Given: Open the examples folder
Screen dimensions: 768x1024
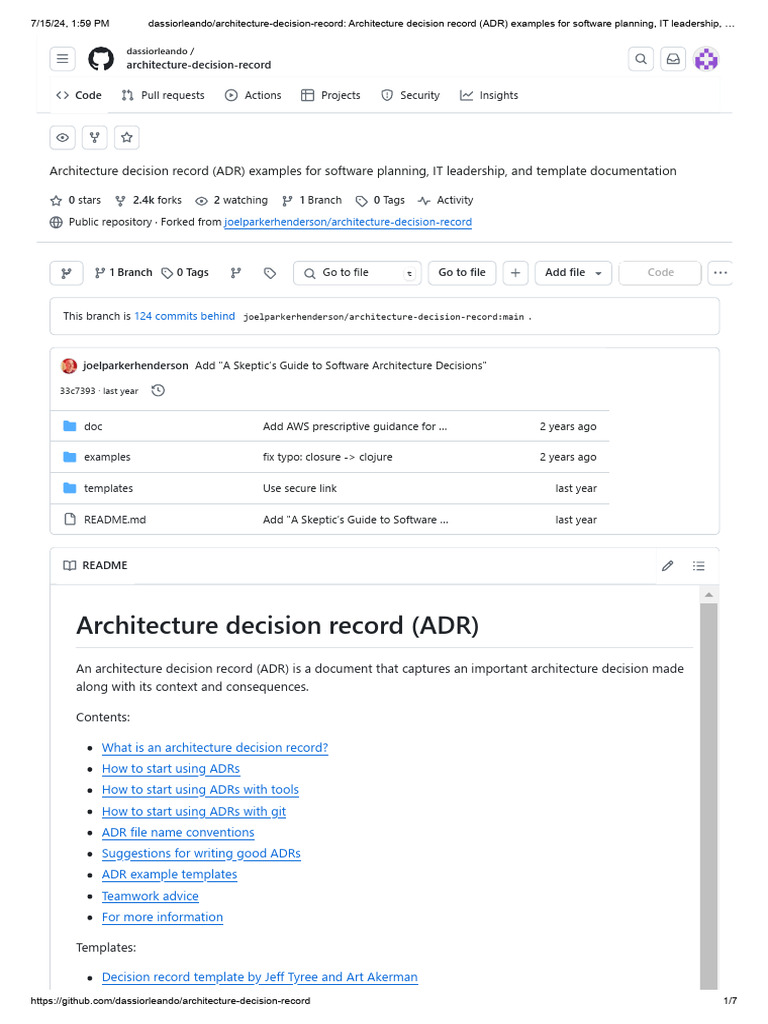Looking at the screenshot, I should [x=107, y=457].
